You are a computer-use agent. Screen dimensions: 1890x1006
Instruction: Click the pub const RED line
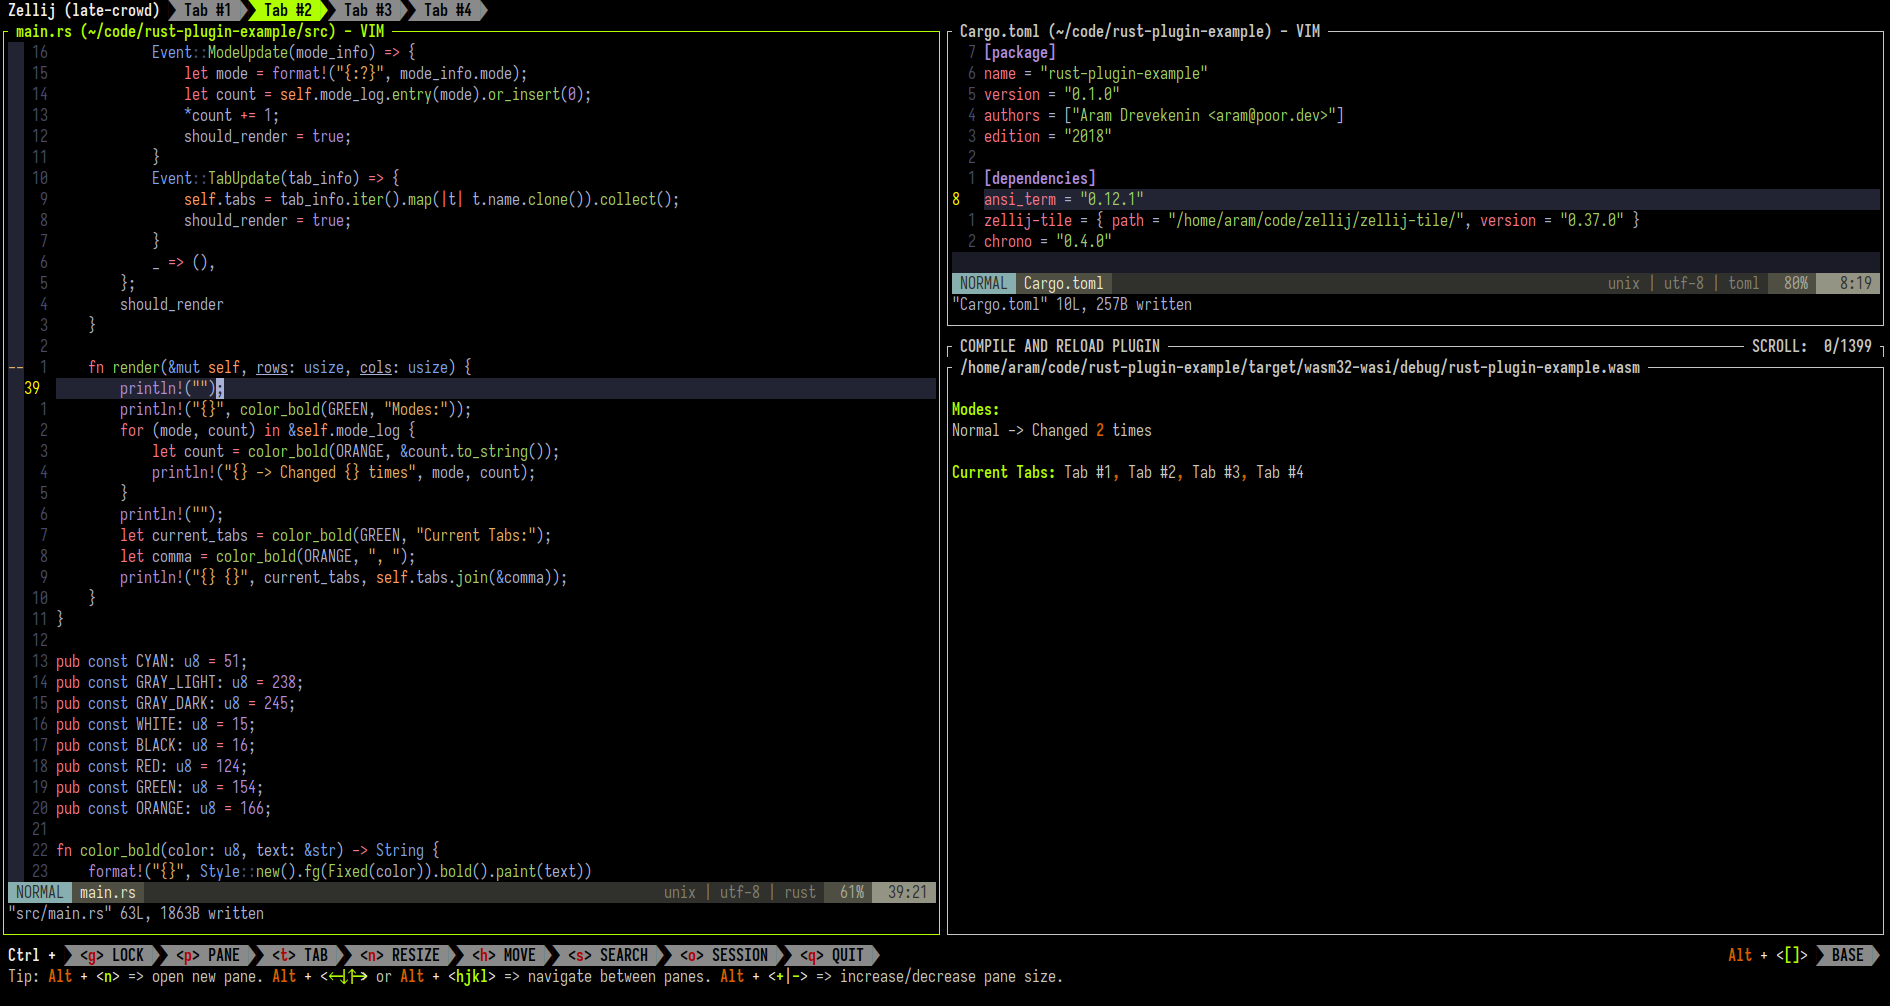coord(152,766)
